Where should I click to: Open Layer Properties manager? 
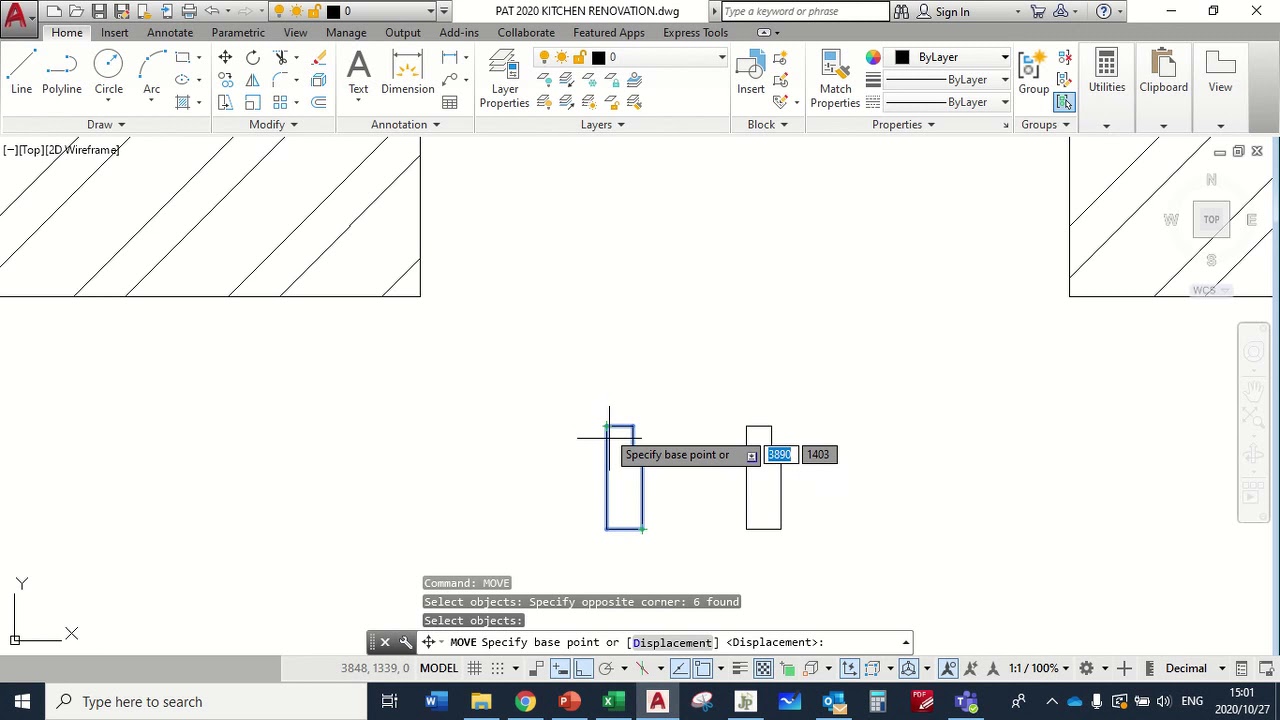click(x=504, y=79)
